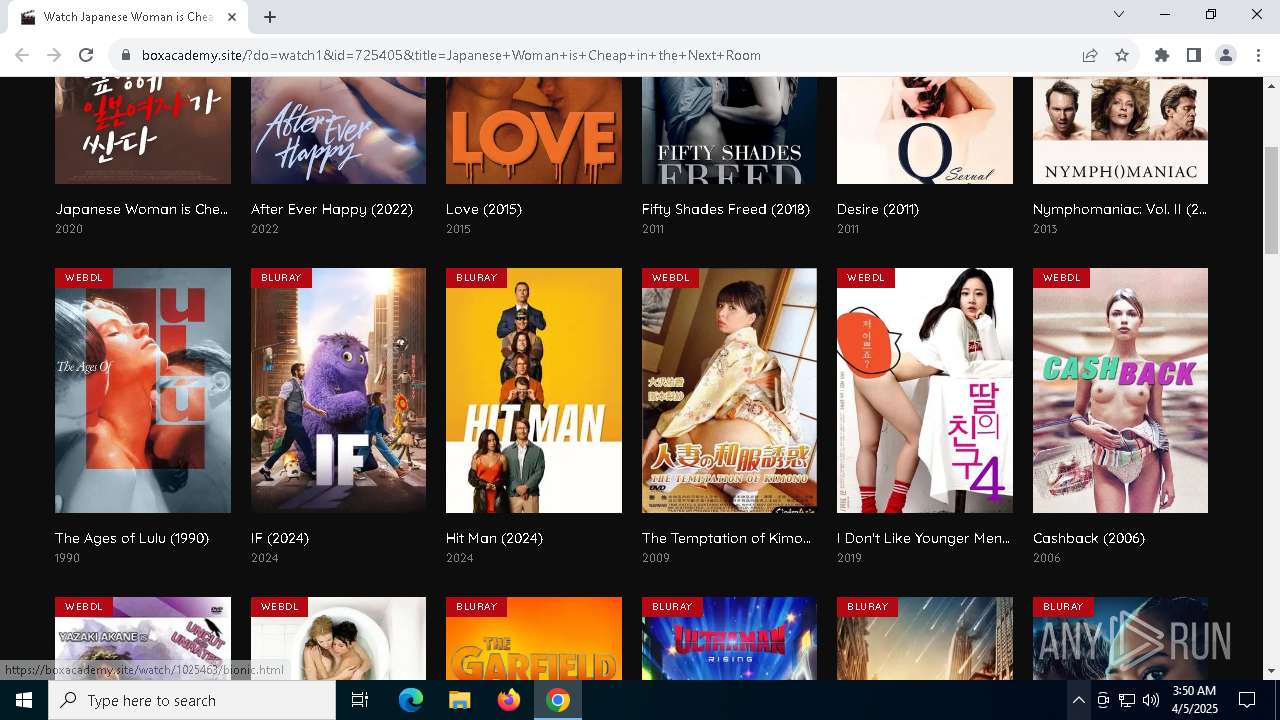Open the IF (2024) poster
Image resolution: width=1280 pixels, height=720 pixels.
coord(338,390)
